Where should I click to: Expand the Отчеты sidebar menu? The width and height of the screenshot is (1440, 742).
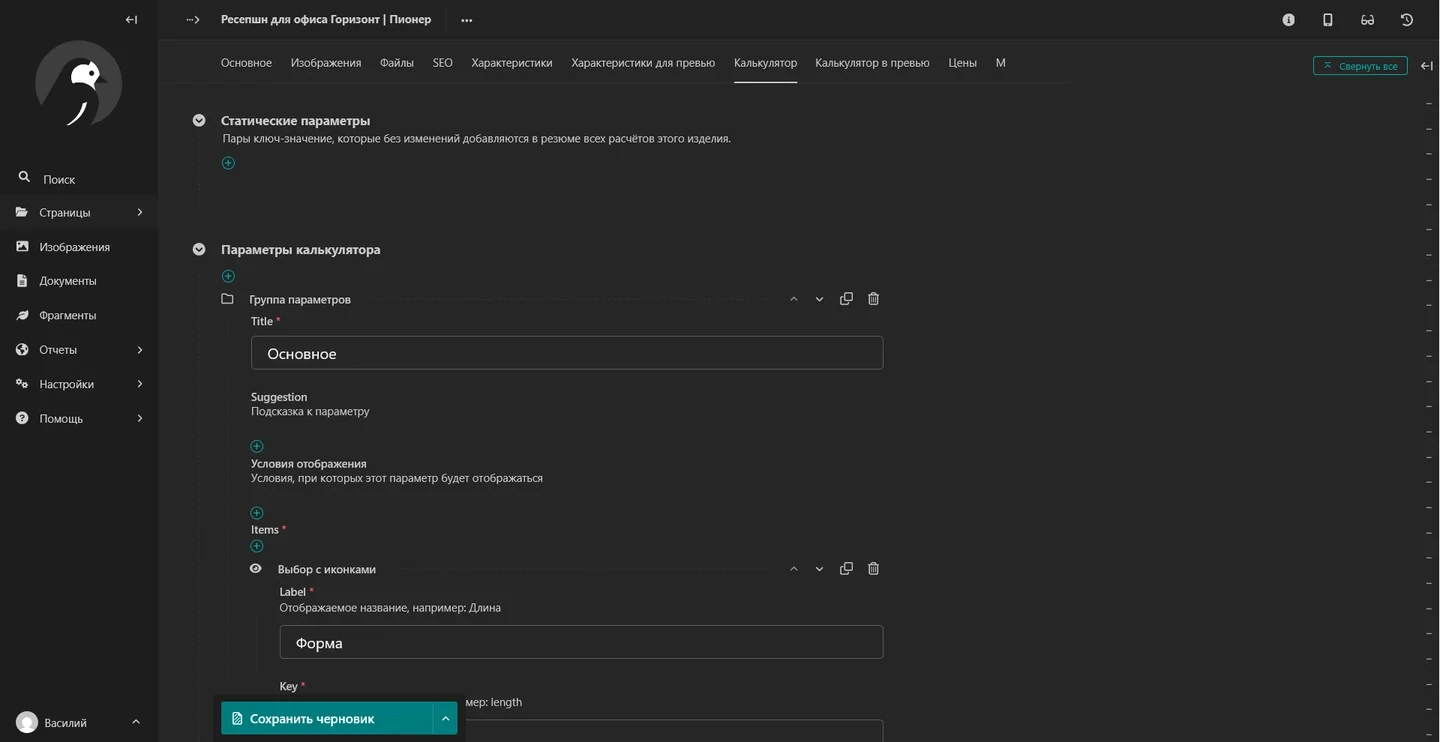pyautogui.click(x=140, y=350)
